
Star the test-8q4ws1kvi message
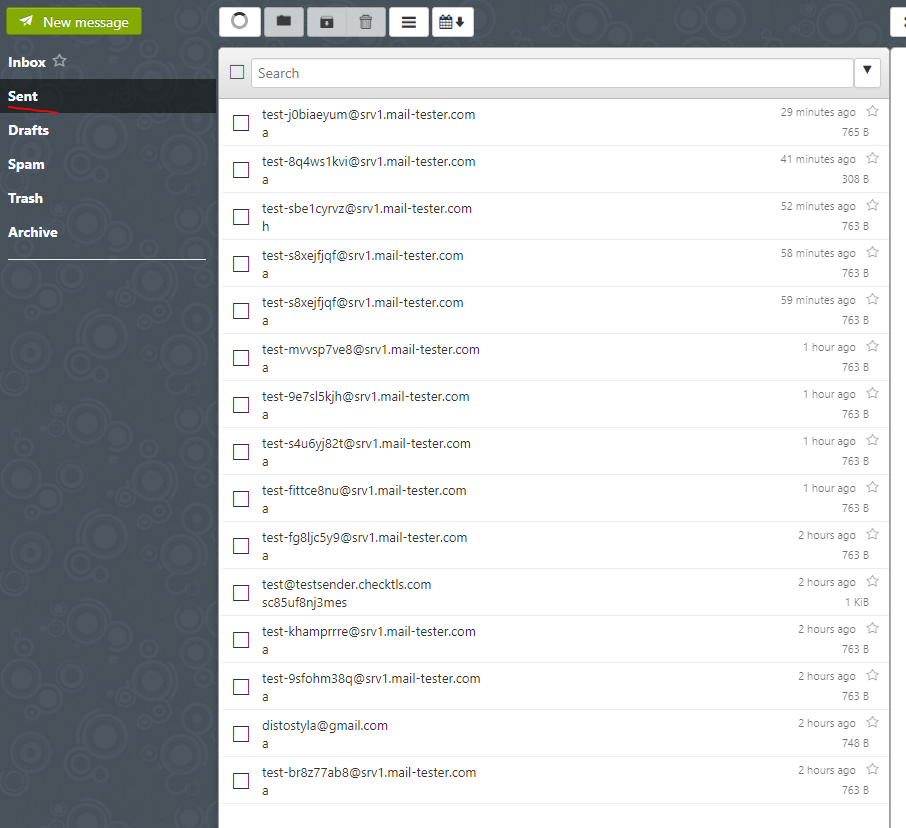[x=872, y=158]
